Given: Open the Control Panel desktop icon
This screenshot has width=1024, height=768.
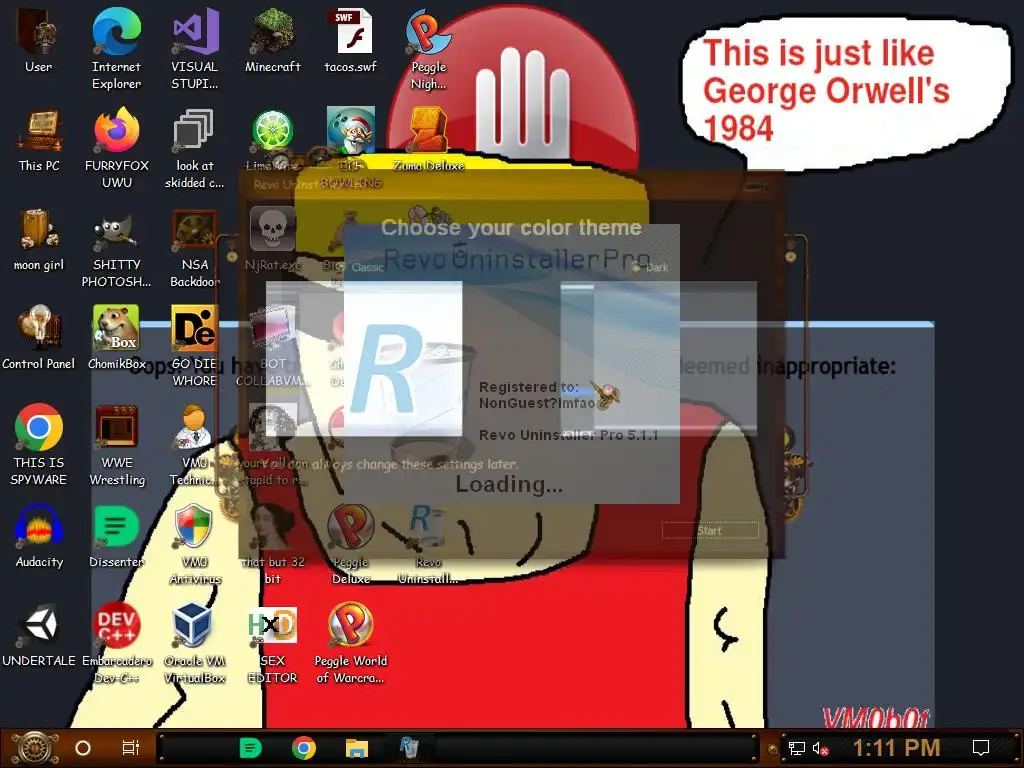Looking at the screenshot, I should click(39, 338).
